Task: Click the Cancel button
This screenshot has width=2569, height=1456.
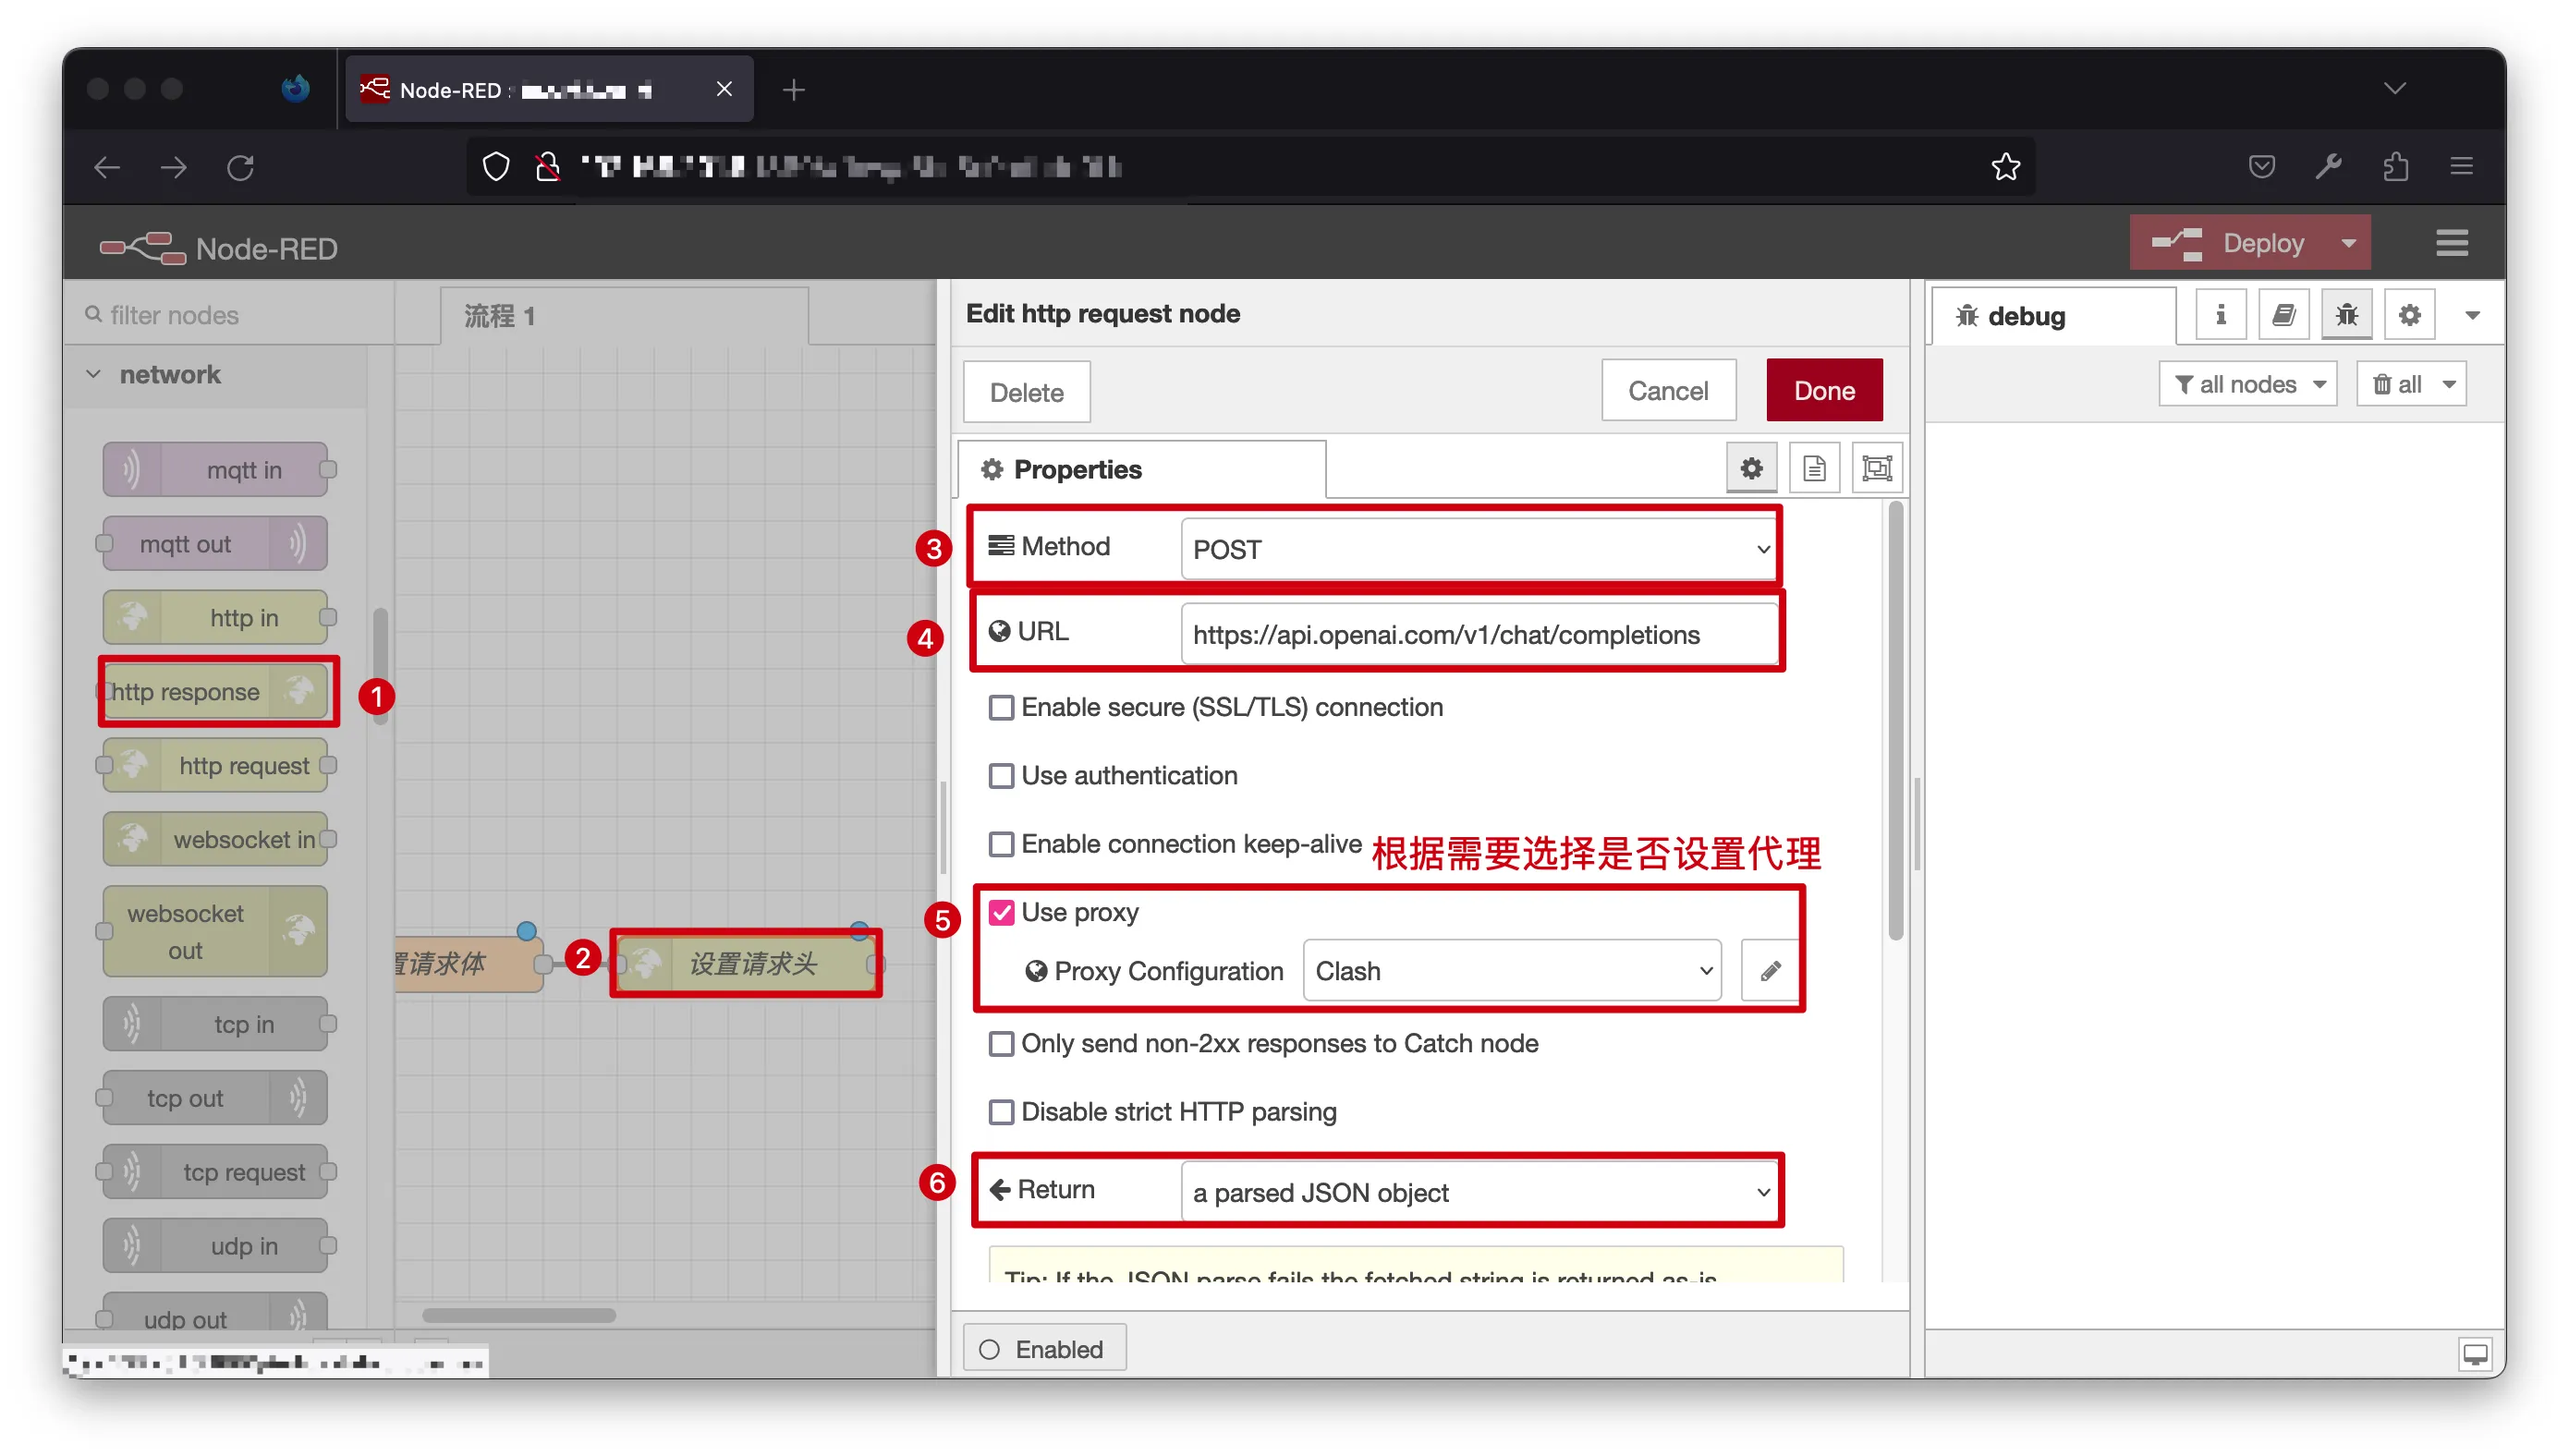Action: (1667, 391)
